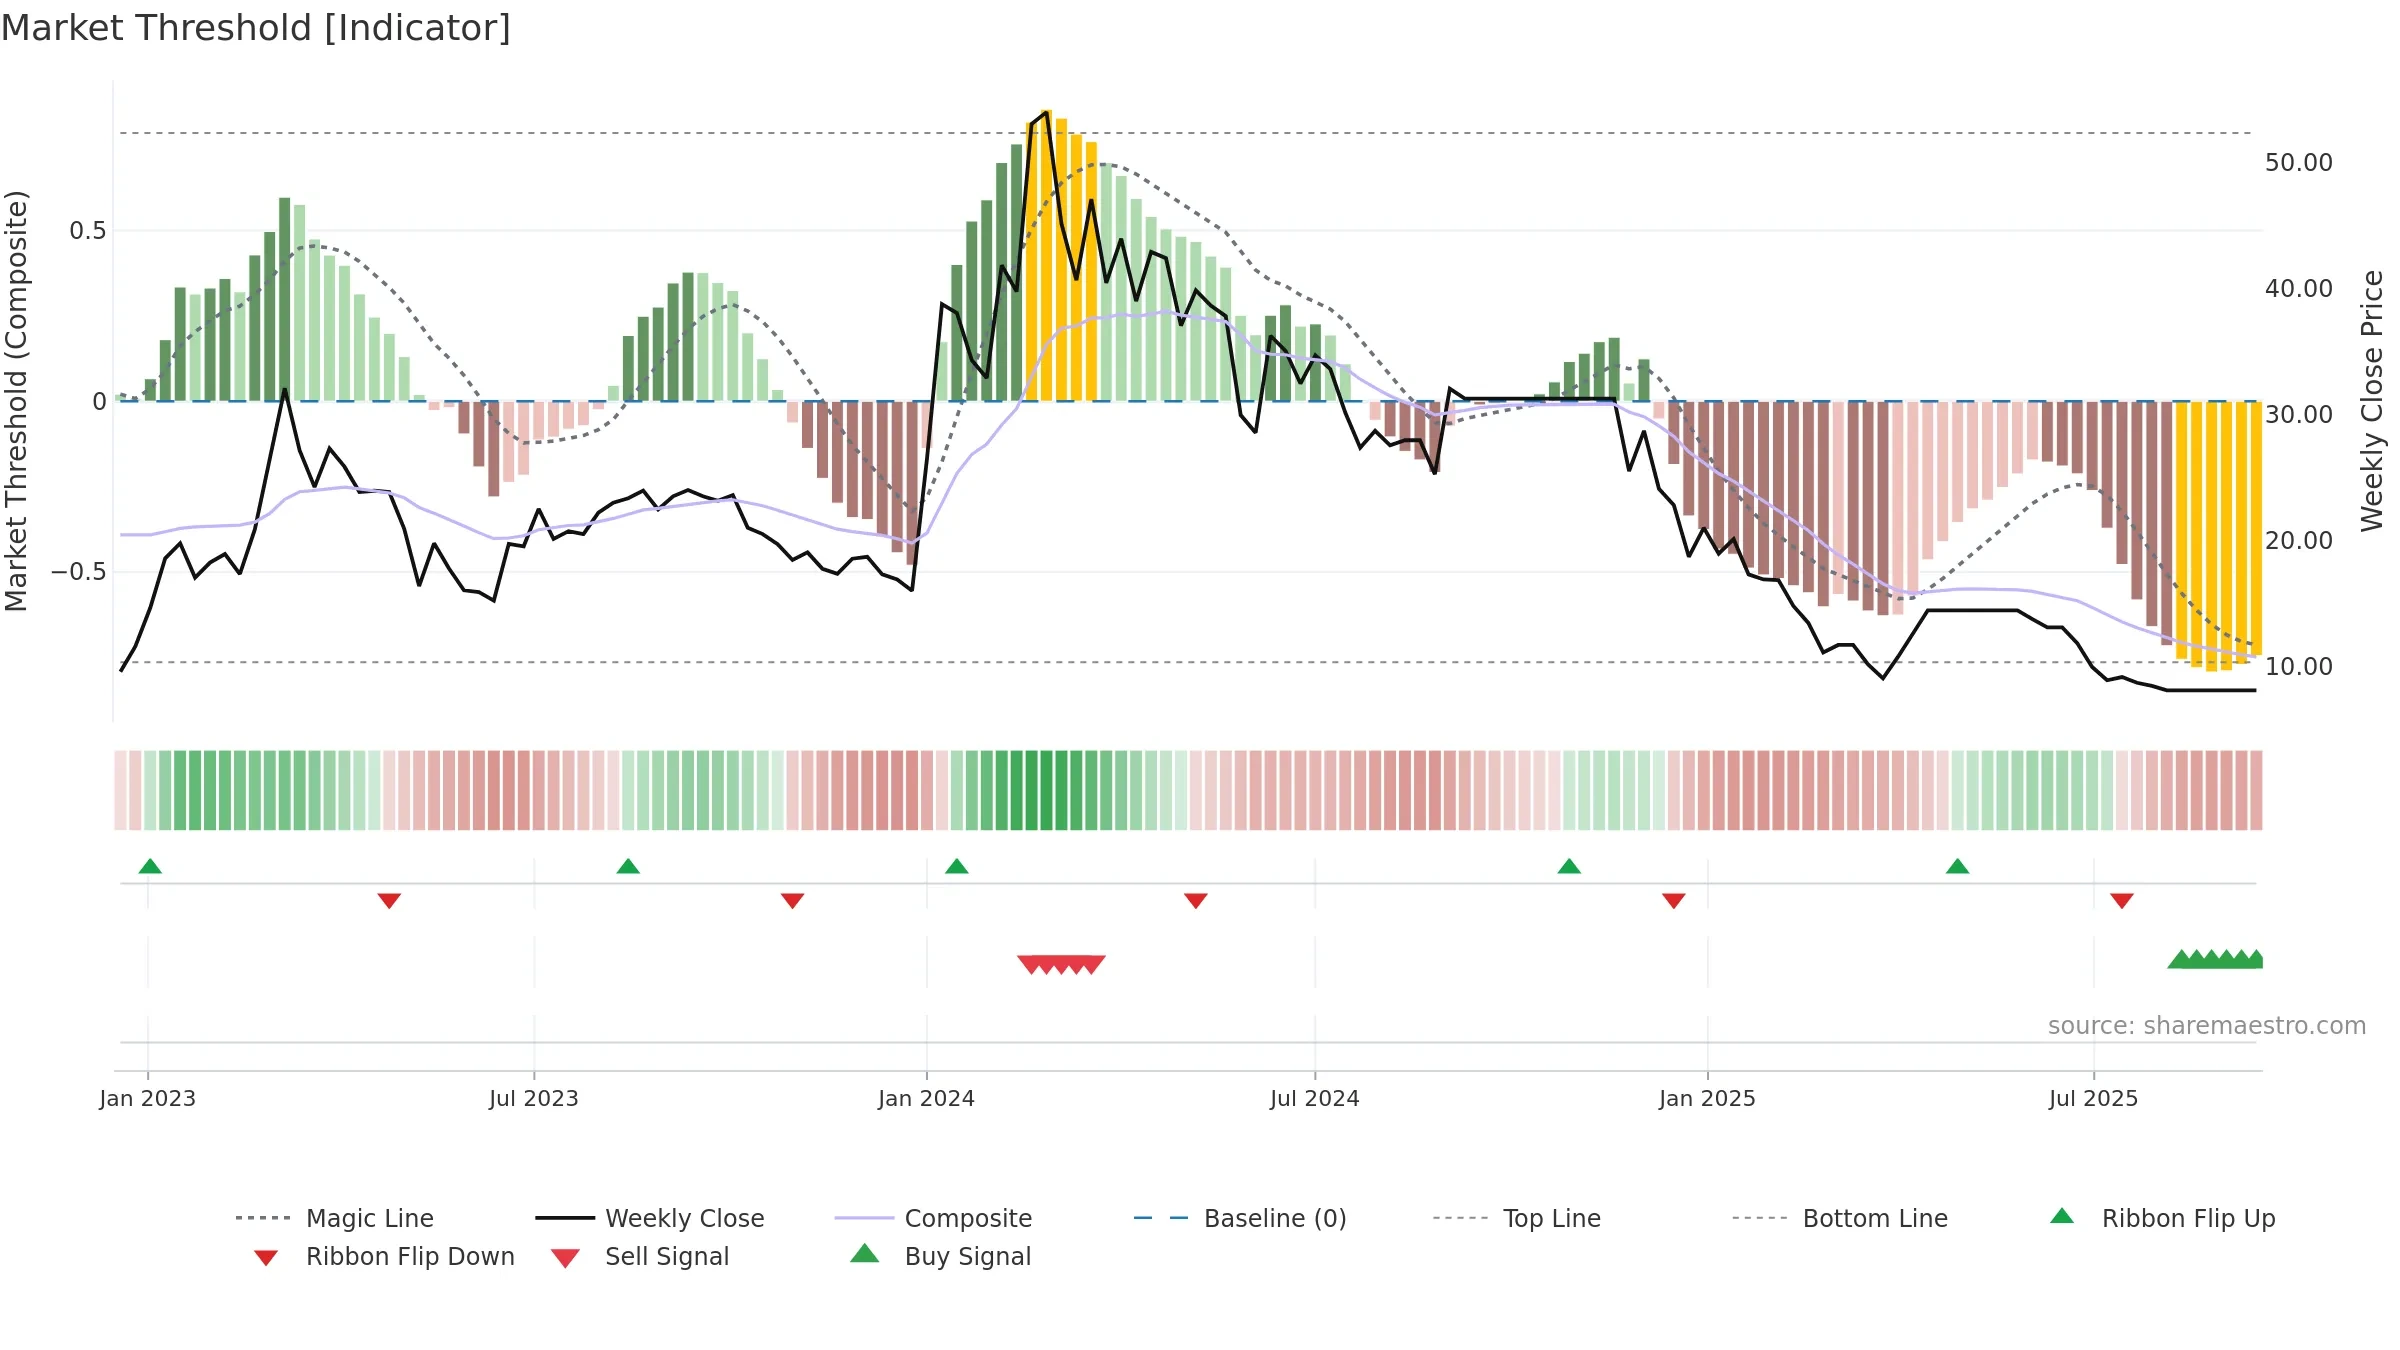Click the Jul 2024 x-axis label
The width and height of the screenshot is (2400, 1350).
pos(1315,1099)
